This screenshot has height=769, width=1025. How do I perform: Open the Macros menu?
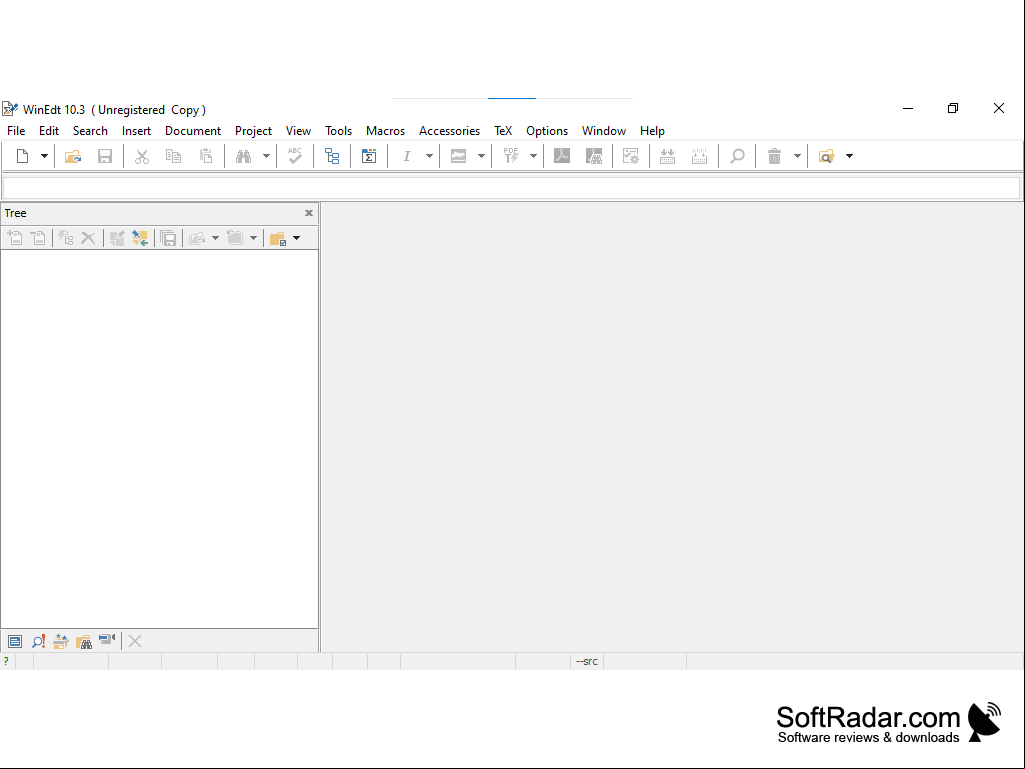[x=386, y=131]
